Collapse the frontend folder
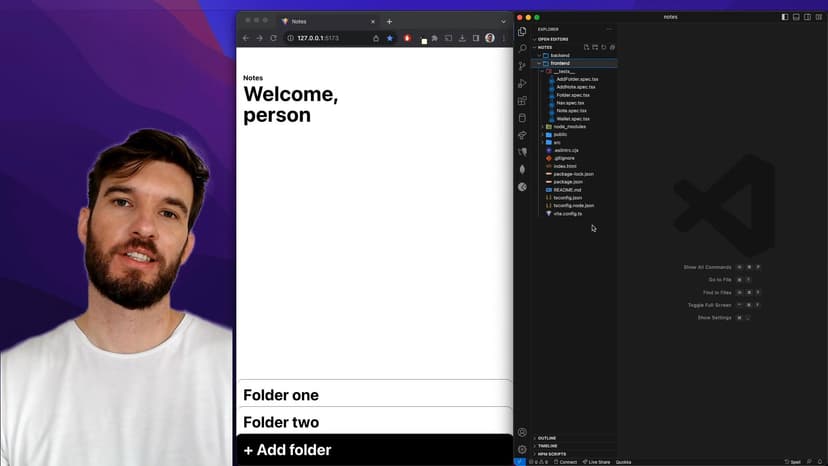 559,63
